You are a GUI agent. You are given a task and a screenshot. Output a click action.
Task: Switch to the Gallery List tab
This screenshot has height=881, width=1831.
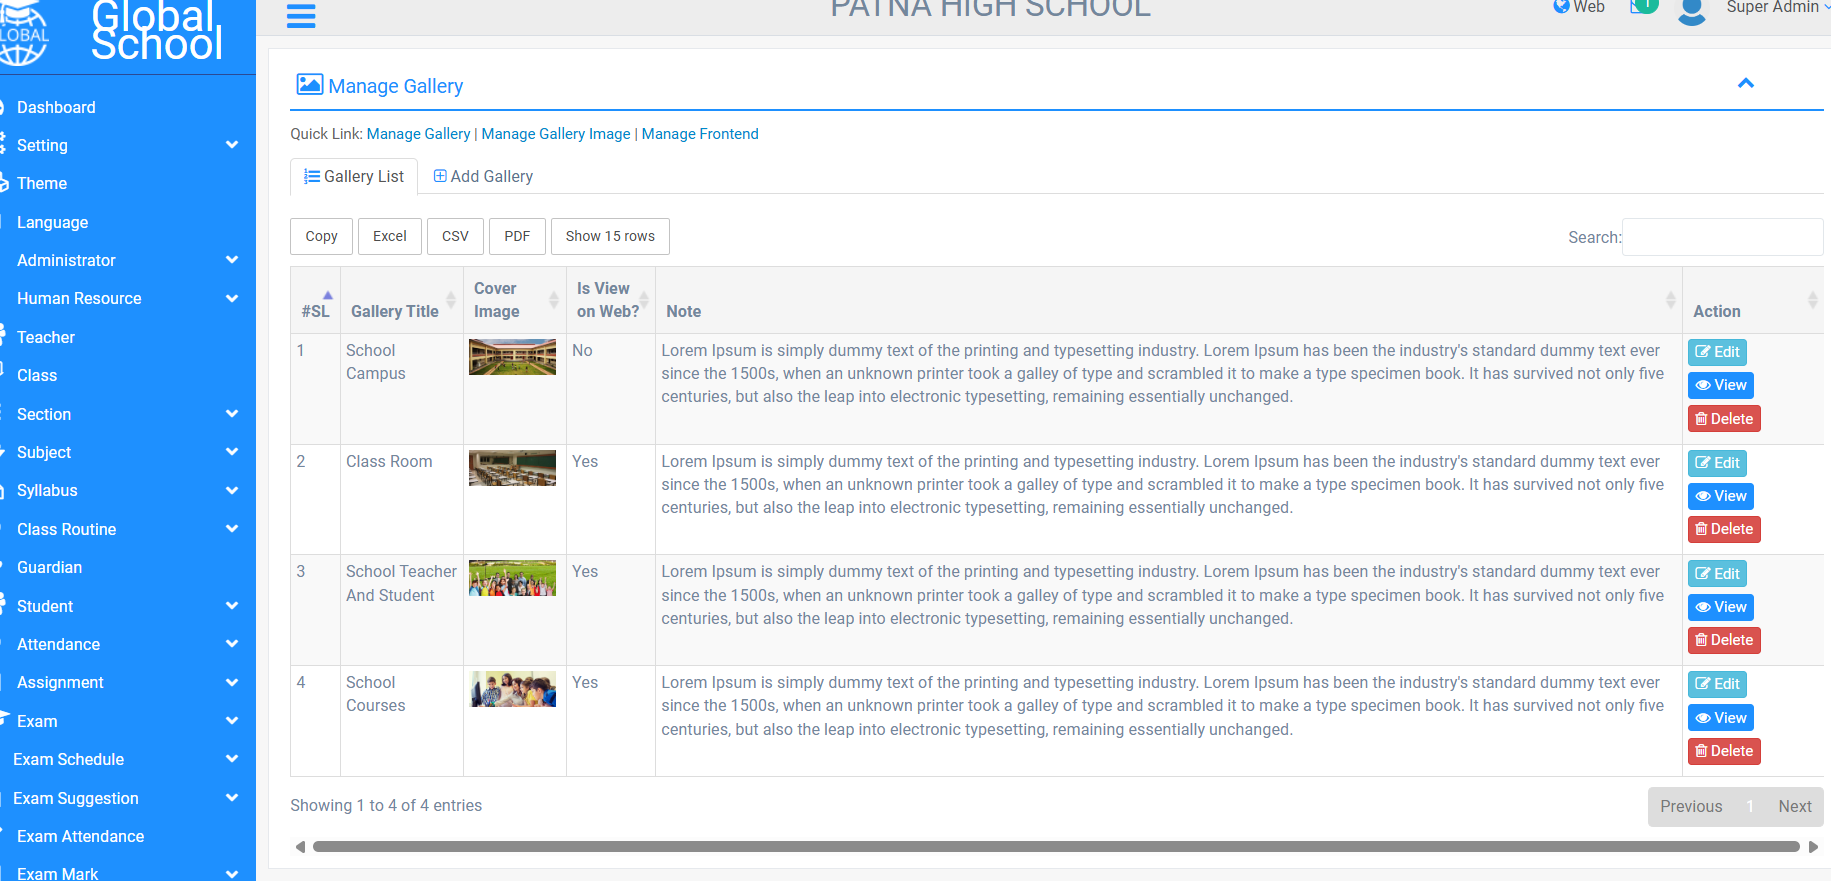[354, 176]
